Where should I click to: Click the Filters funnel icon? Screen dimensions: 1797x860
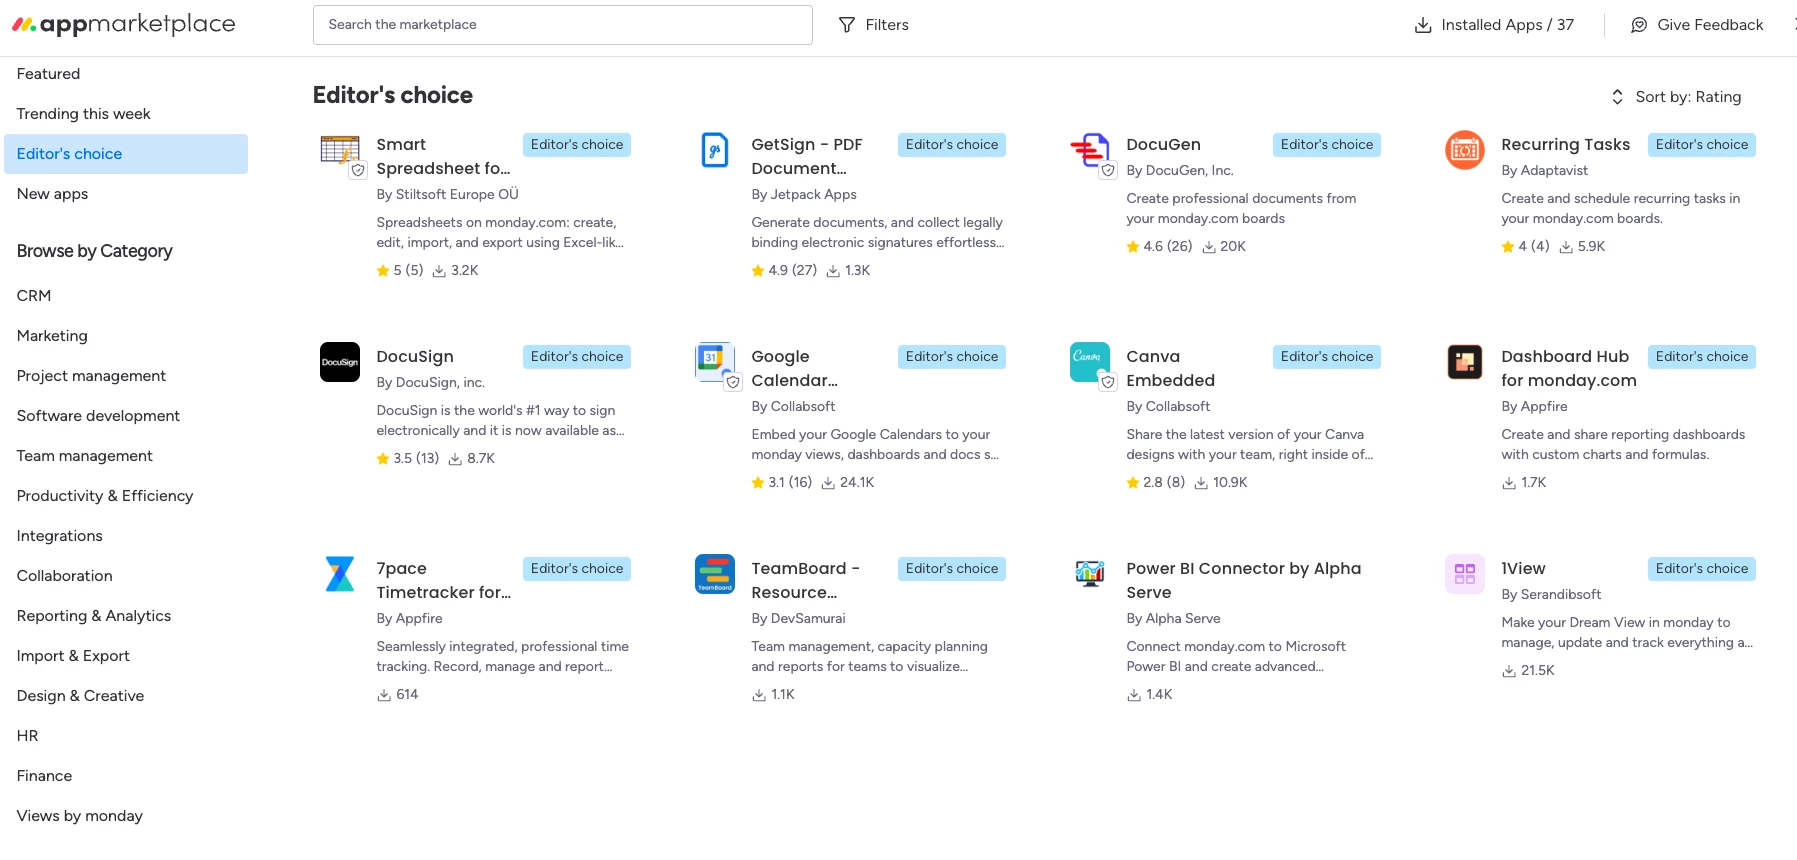pos(847,25)
